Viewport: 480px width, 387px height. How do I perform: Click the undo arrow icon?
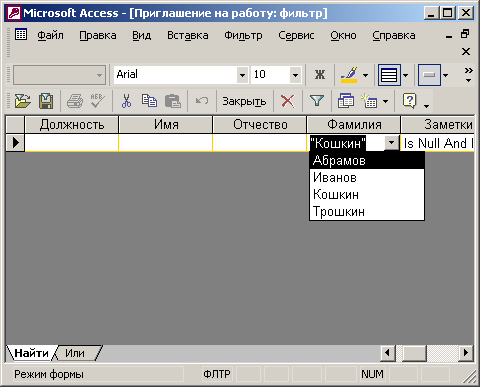[x=202, y=101]
